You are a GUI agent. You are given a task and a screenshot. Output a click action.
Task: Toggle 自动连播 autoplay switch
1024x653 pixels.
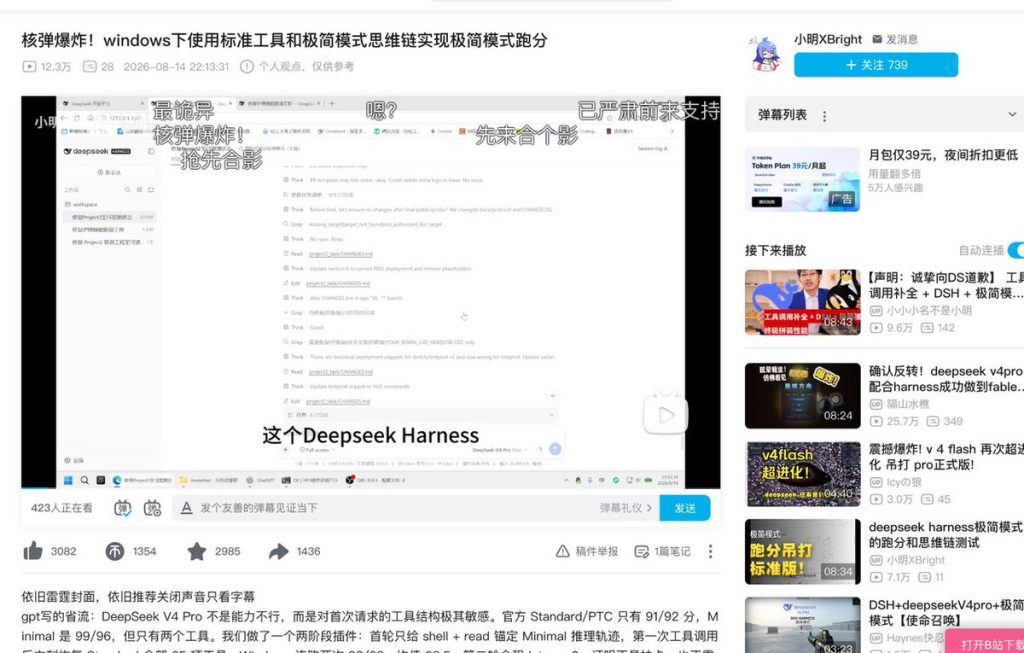(1015, 250)
